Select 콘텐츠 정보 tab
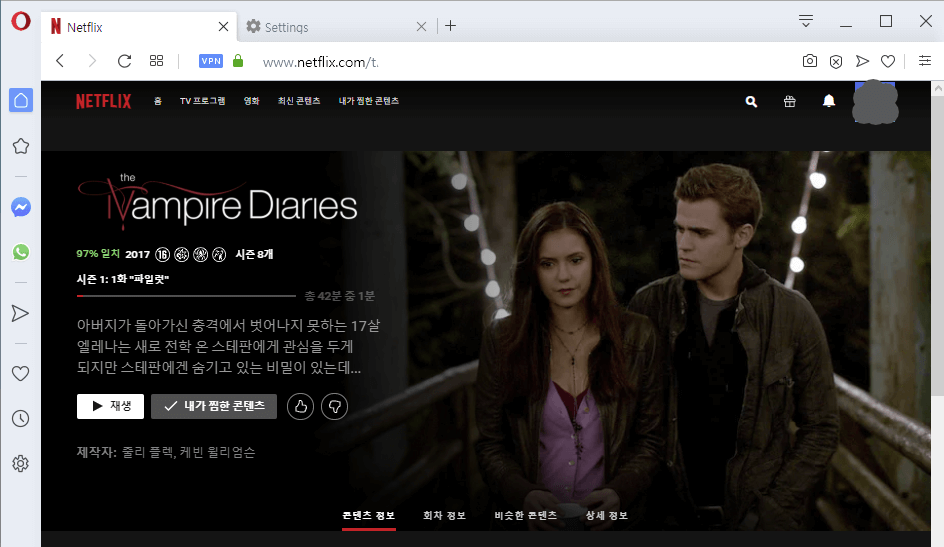944x547 pixels. coord(368,516)
